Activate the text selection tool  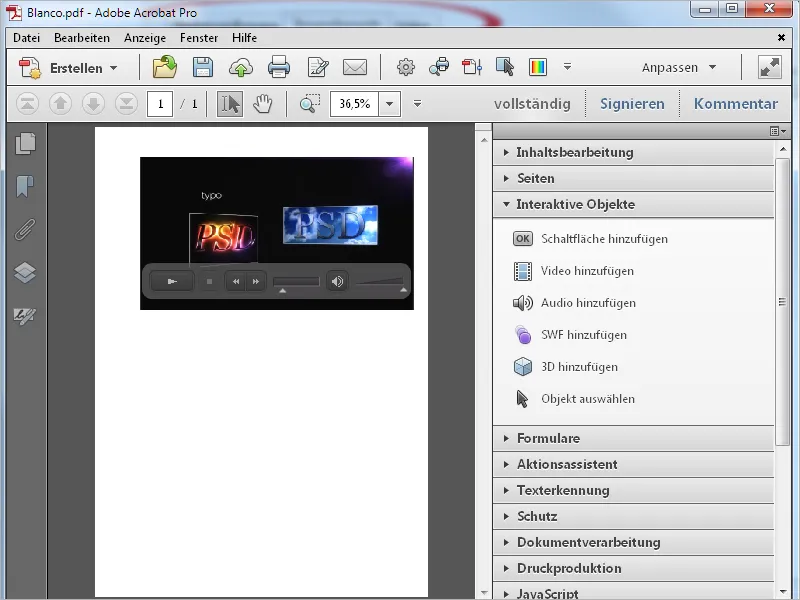coord(230,104)
